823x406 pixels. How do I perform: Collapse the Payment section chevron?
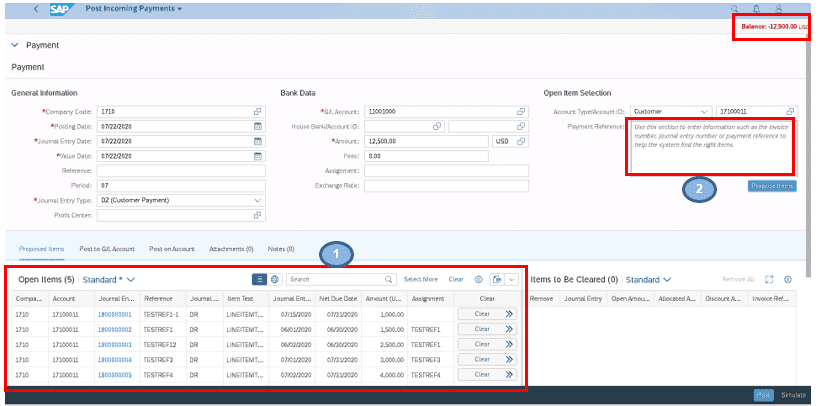(14, 45)
